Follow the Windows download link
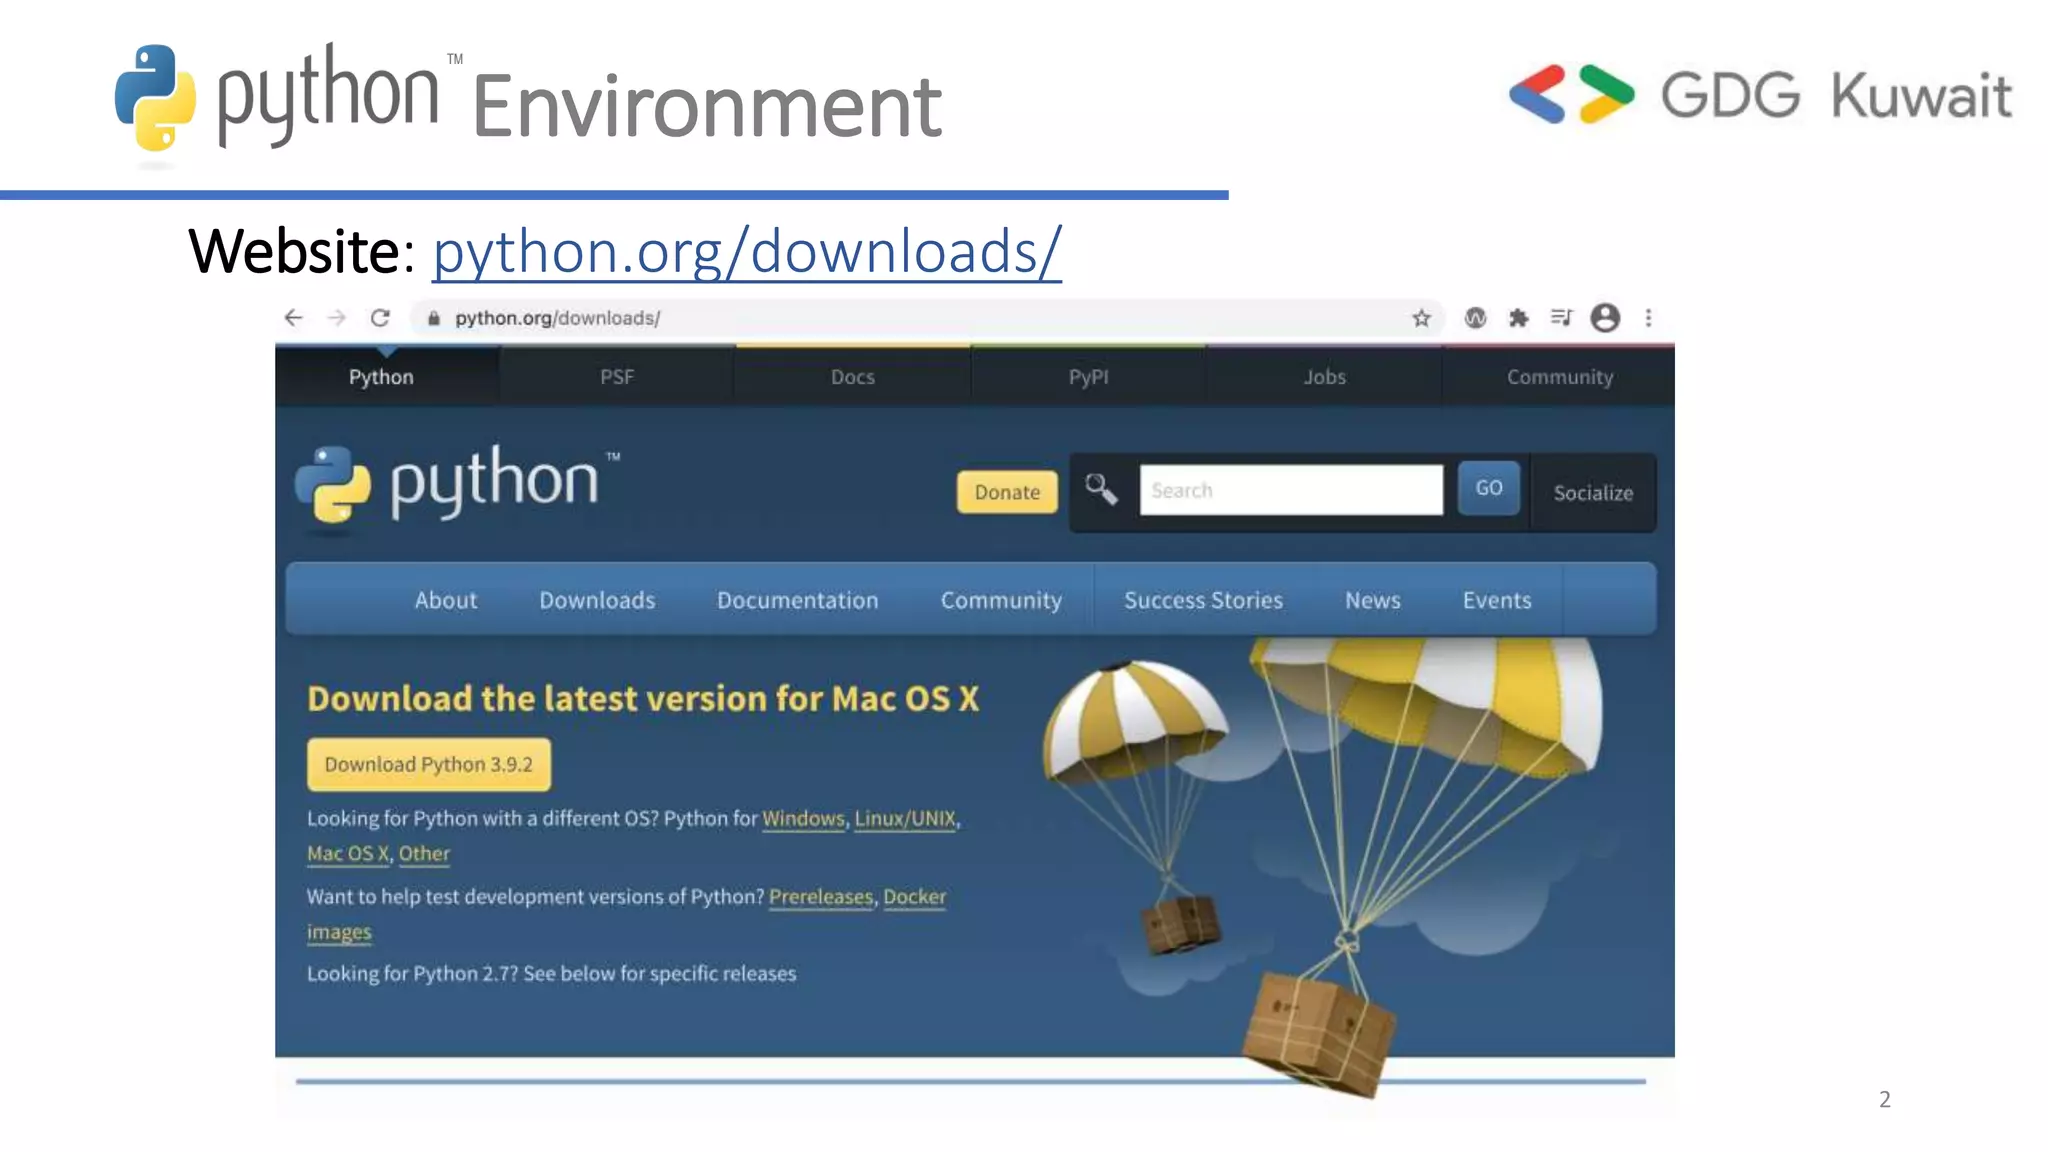This screenshot has width=2048, height=1152. pos(803,818)
